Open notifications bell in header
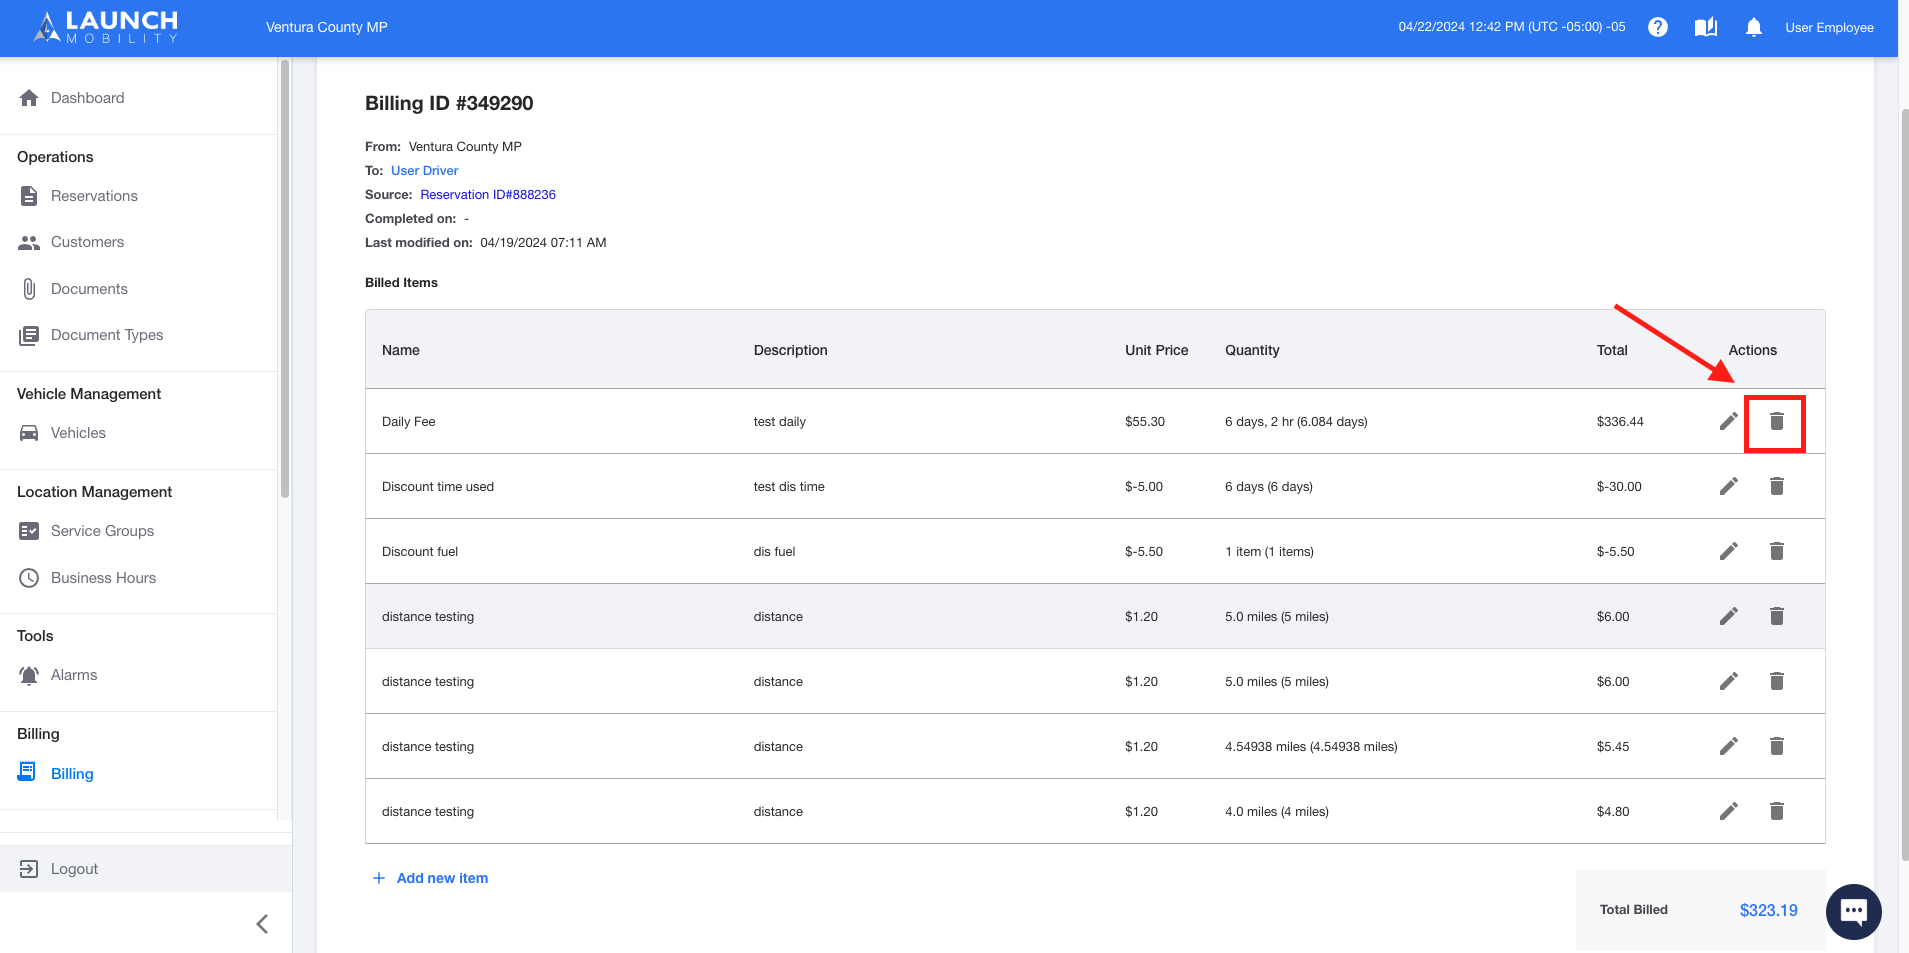This screenshot has width=1909, height=953. [x=1753, y=27]
